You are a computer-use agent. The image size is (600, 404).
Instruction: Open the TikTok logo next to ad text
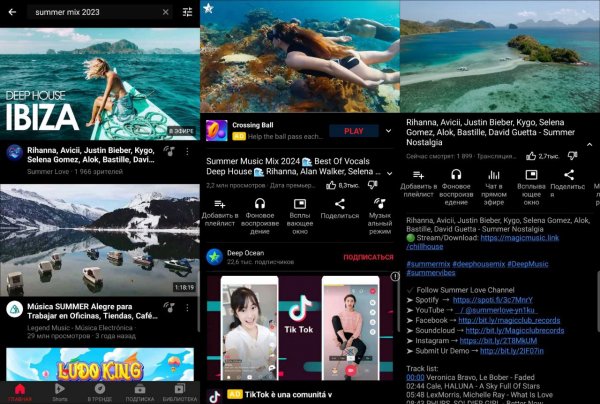[x=215, y=396]
